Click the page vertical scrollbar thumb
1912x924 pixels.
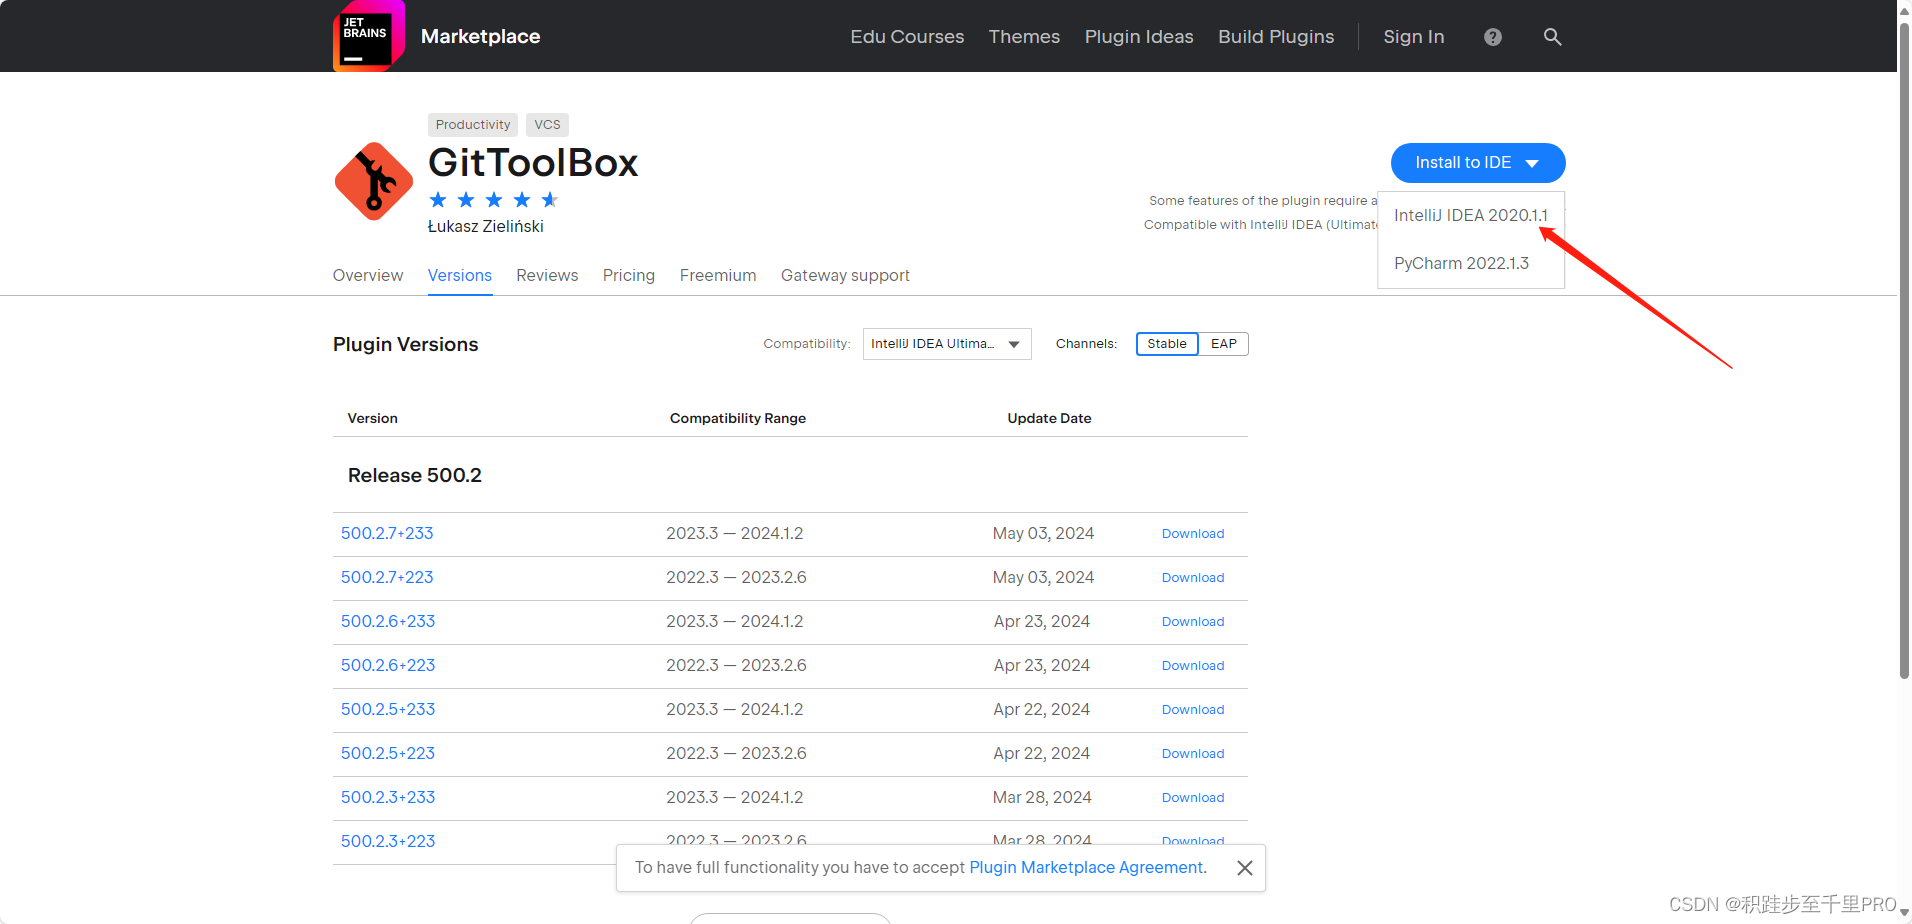1904,350
